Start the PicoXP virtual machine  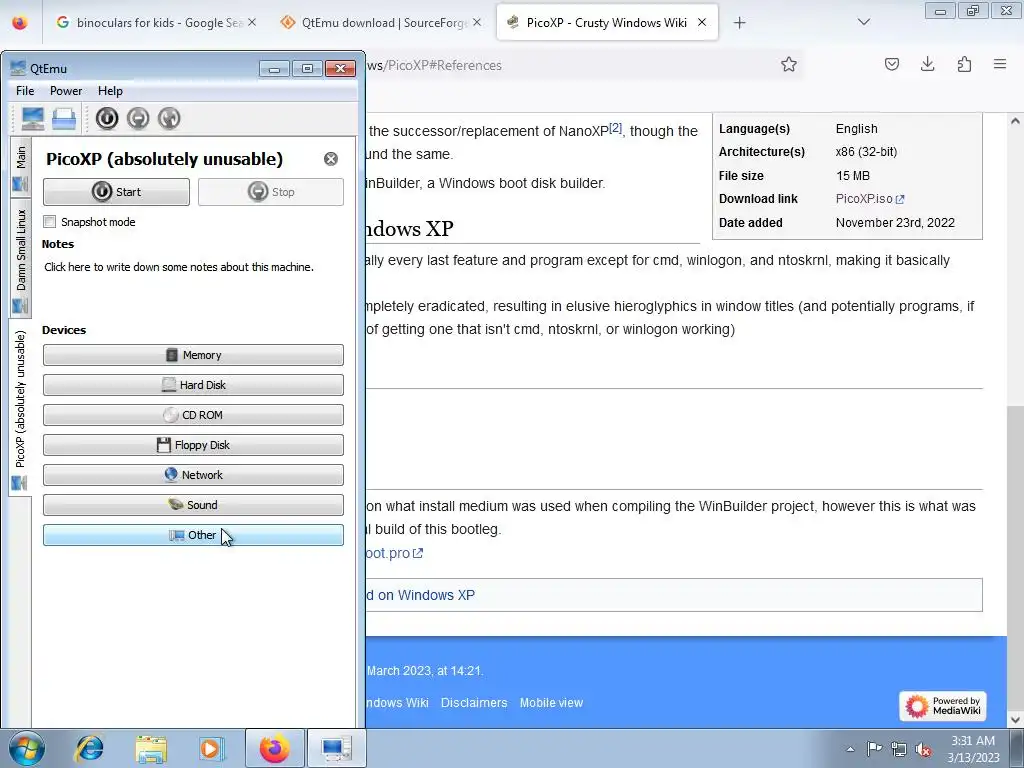116,192
